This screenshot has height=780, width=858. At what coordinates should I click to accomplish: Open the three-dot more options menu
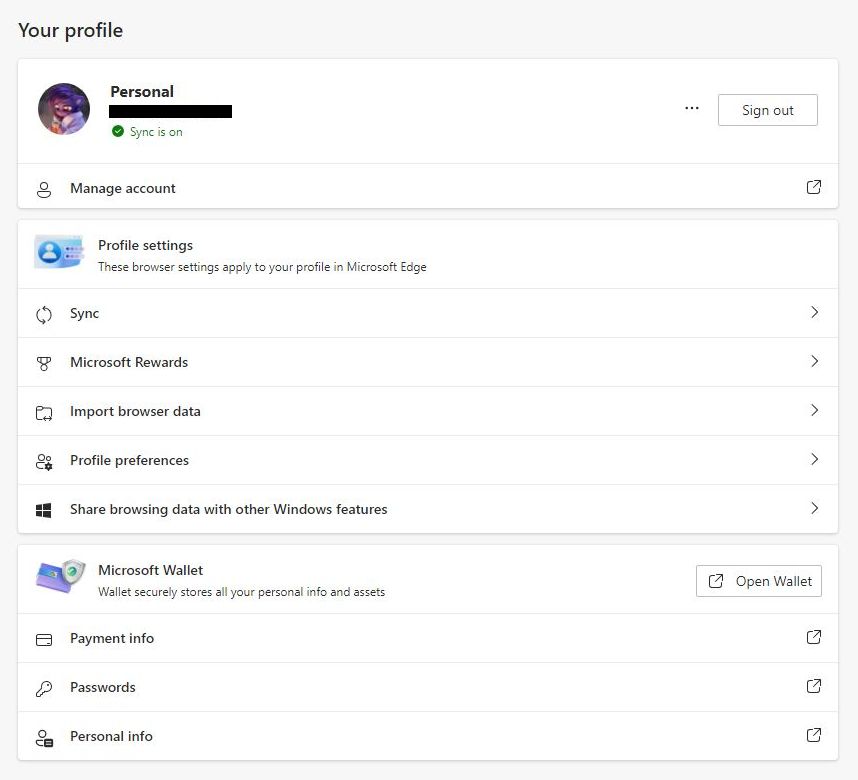[x=692, y=108]
